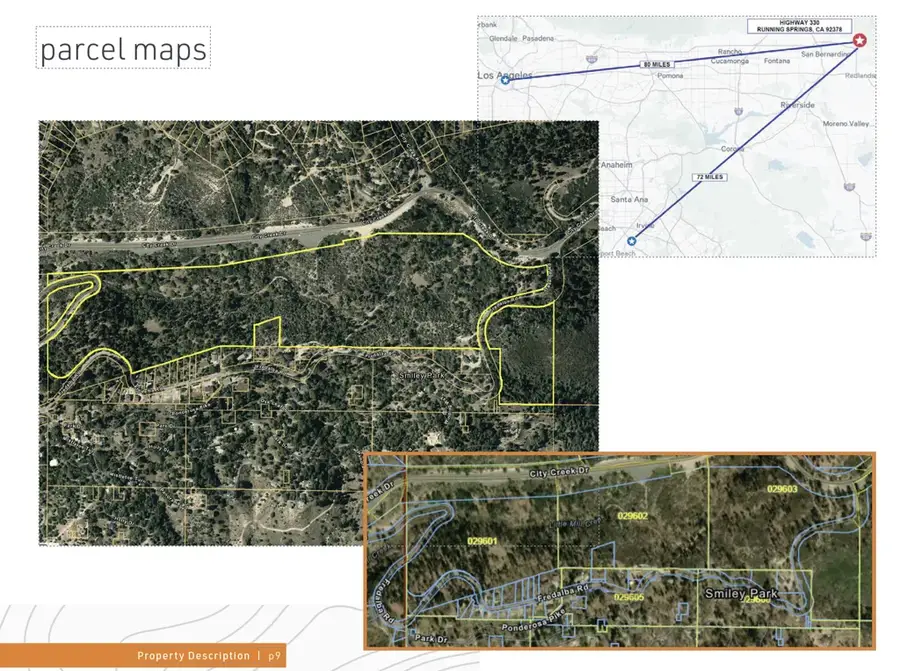Click the blue Los Angeles star marker
This screenshot has height=671, width=900.
pyautogui.click(x=505, y=80)
